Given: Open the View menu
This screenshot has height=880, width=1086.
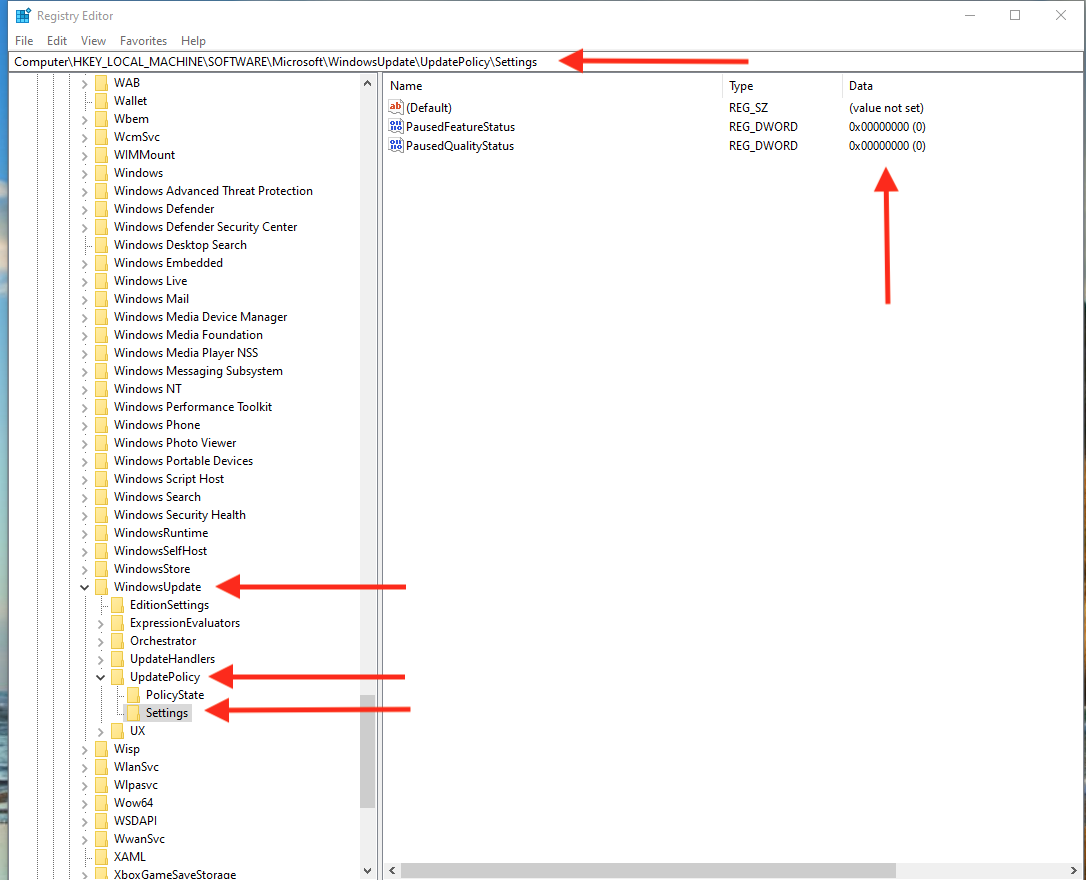Looking at the screenshot, I should click(93, 41).
